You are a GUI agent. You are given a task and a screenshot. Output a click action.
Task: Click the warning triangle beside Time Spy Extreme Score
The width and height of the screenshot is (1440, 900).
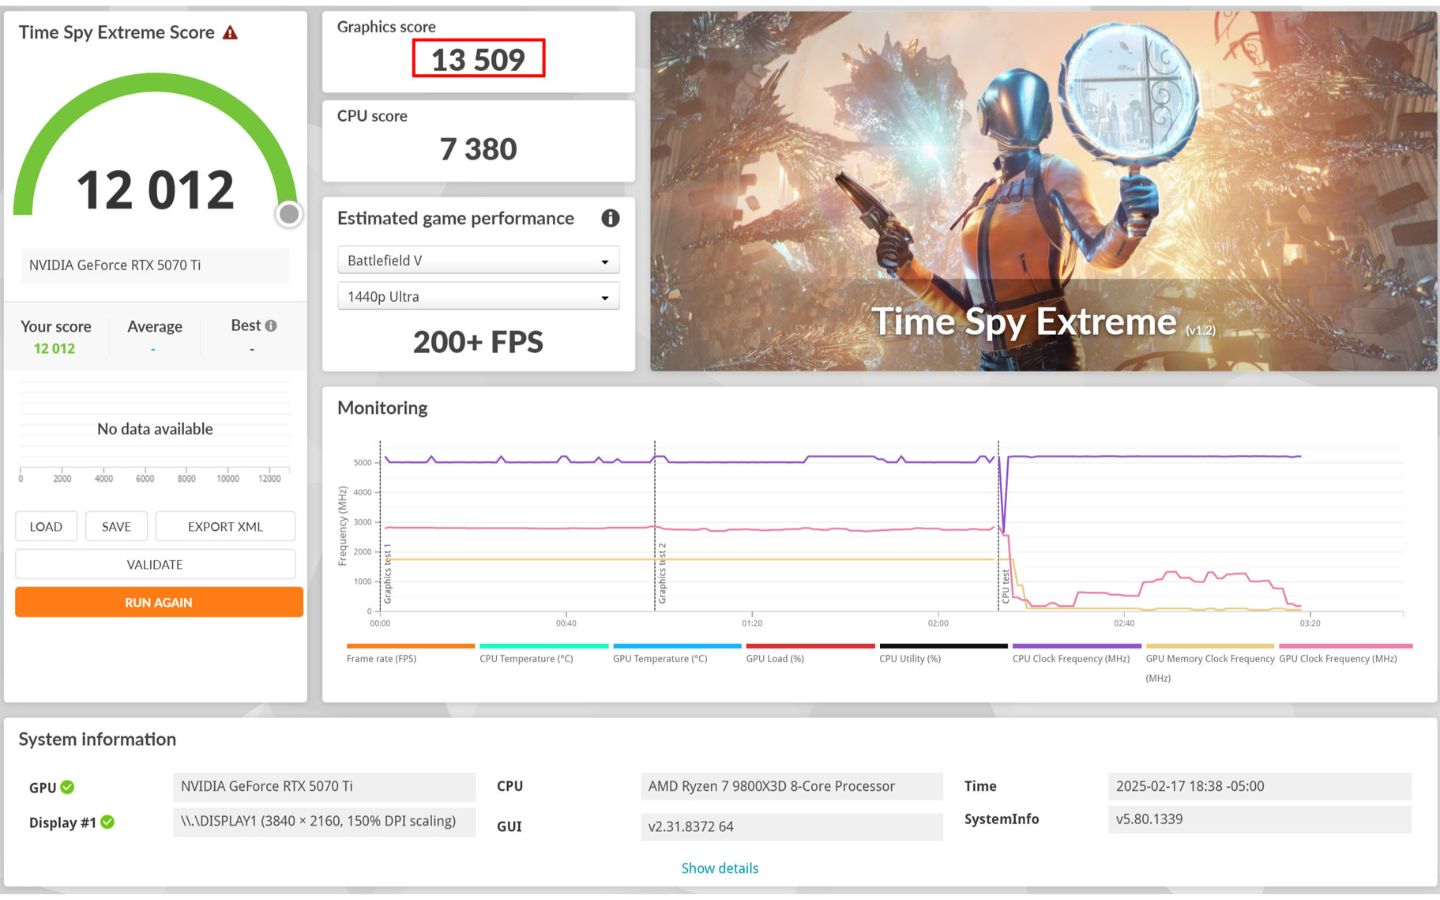[230, 32]
